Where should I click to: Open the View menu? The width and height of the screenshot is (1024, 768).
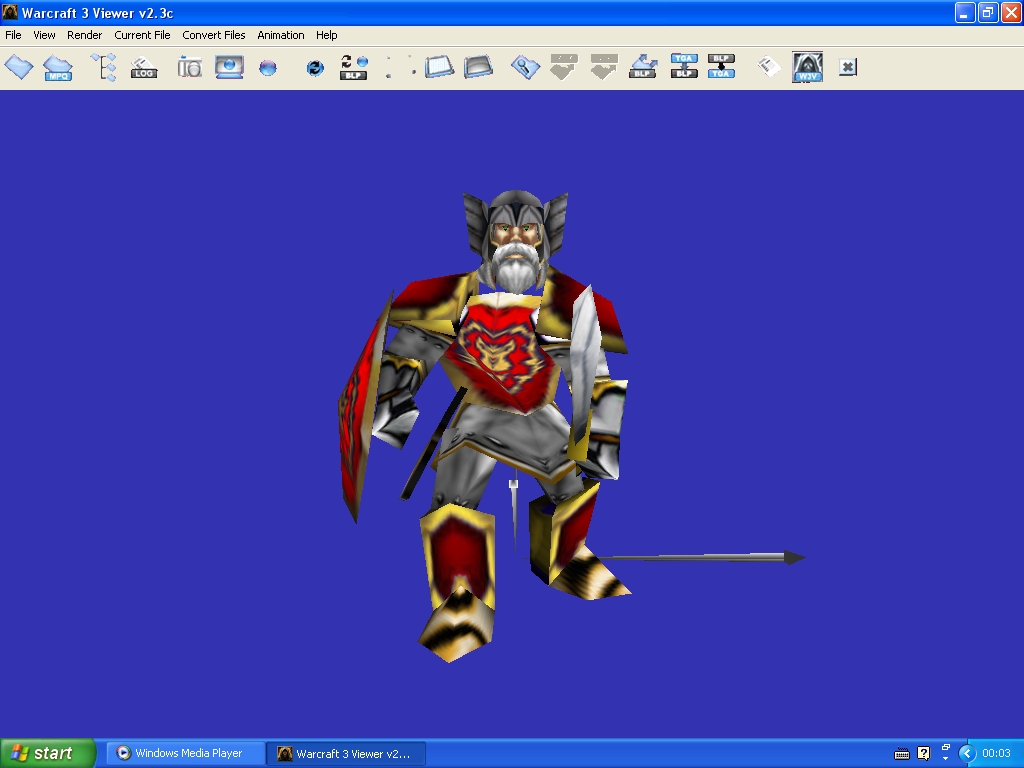pos(44,35)
